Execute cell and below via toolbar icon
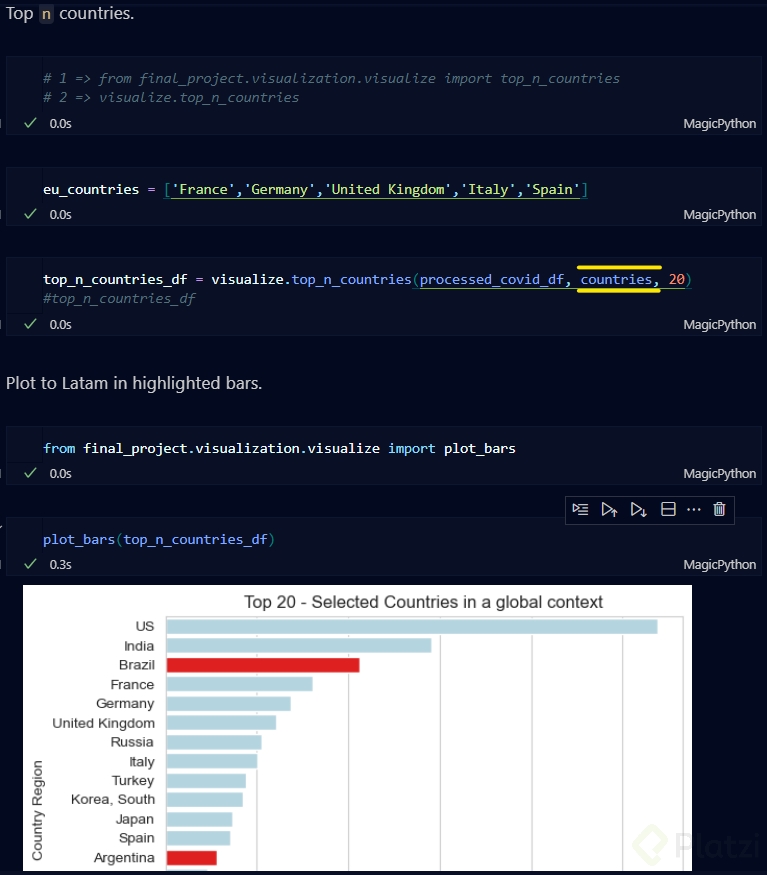767x875 pixels. click(639, 509)
